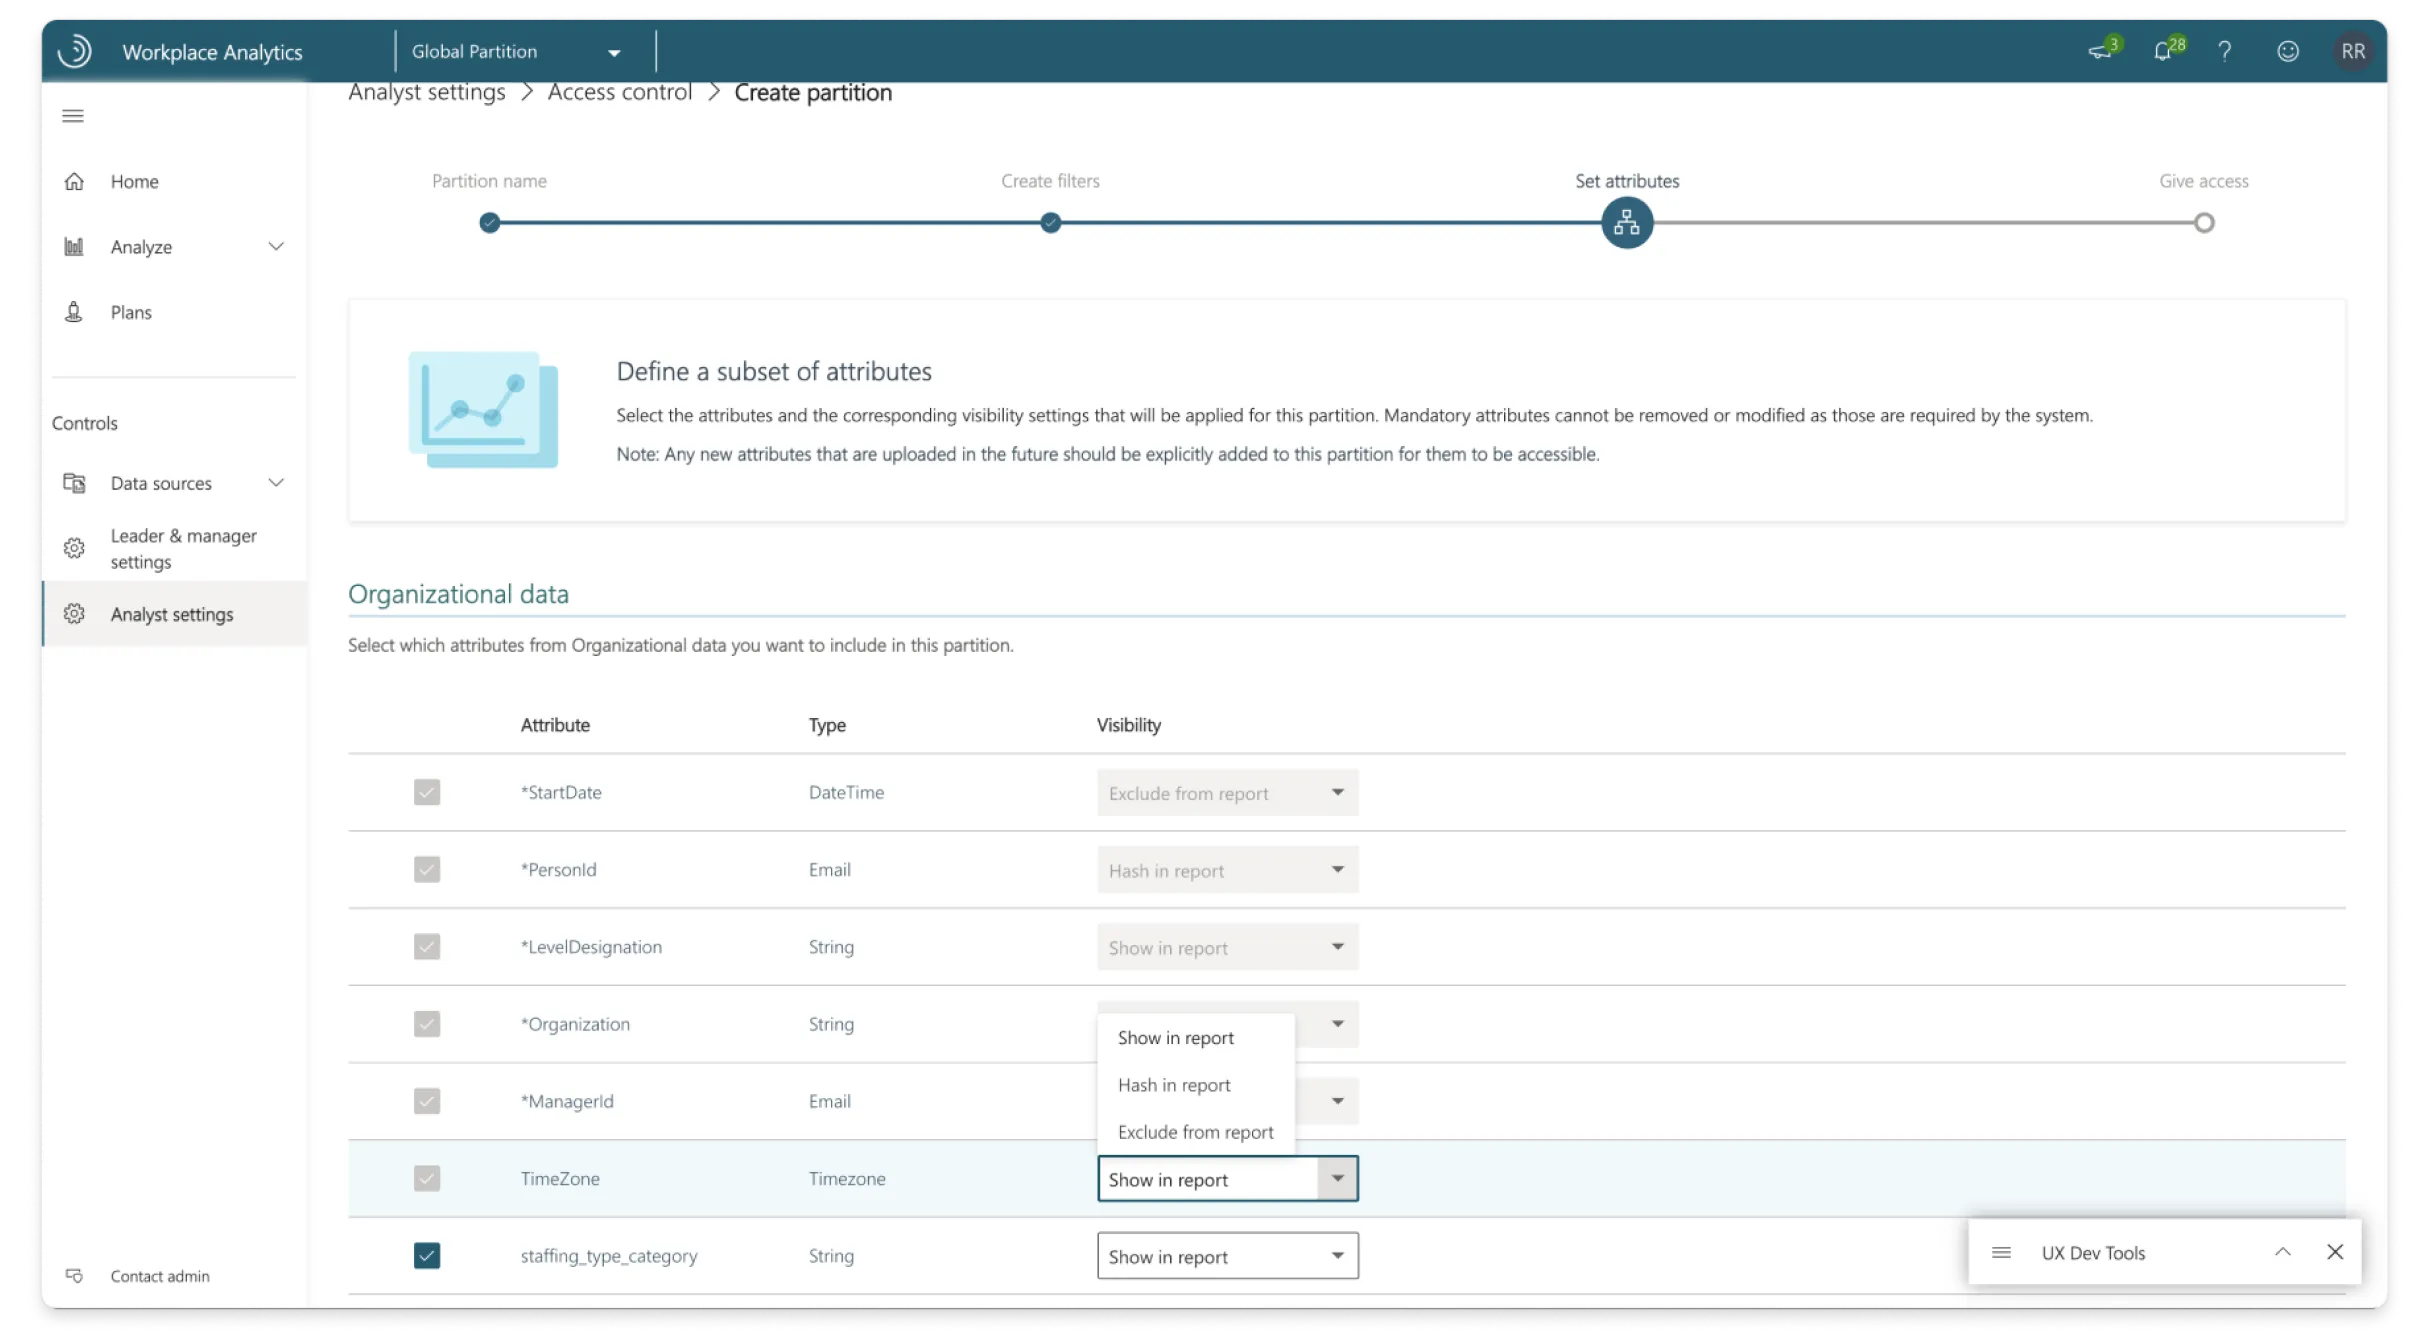The width and height of the screenshot is (2429, 1344).
Task: Open the announcements megaphone icon
Action: click(x=2100, y=51)
